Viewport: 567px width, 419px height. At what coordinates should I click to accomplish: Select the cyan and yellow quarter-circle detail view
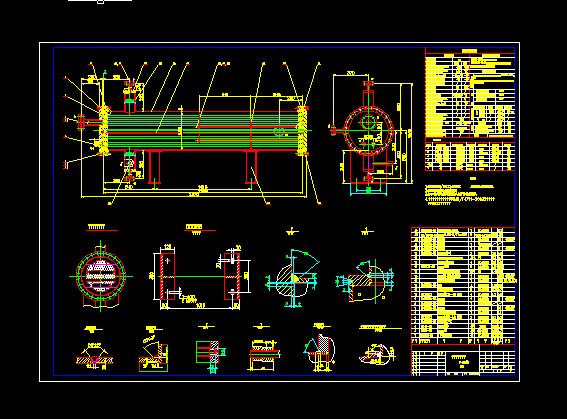click(293, 278)
